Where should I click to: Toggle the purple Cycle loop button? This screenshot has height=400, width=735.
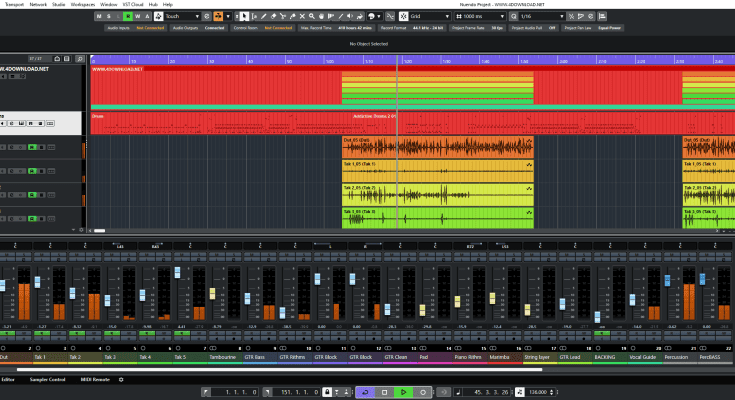(x=367, y=392)
